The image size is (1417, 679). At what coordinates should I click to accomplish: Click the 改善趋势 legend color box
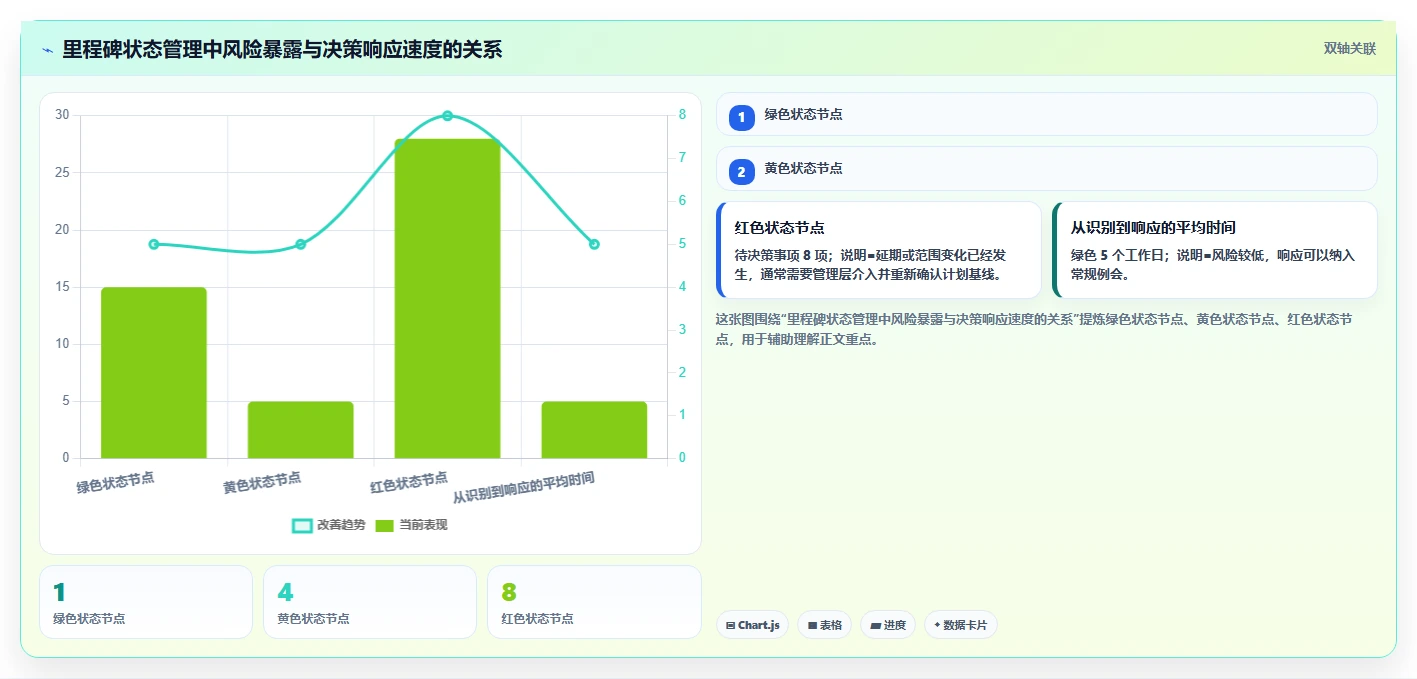coord(302,526)
